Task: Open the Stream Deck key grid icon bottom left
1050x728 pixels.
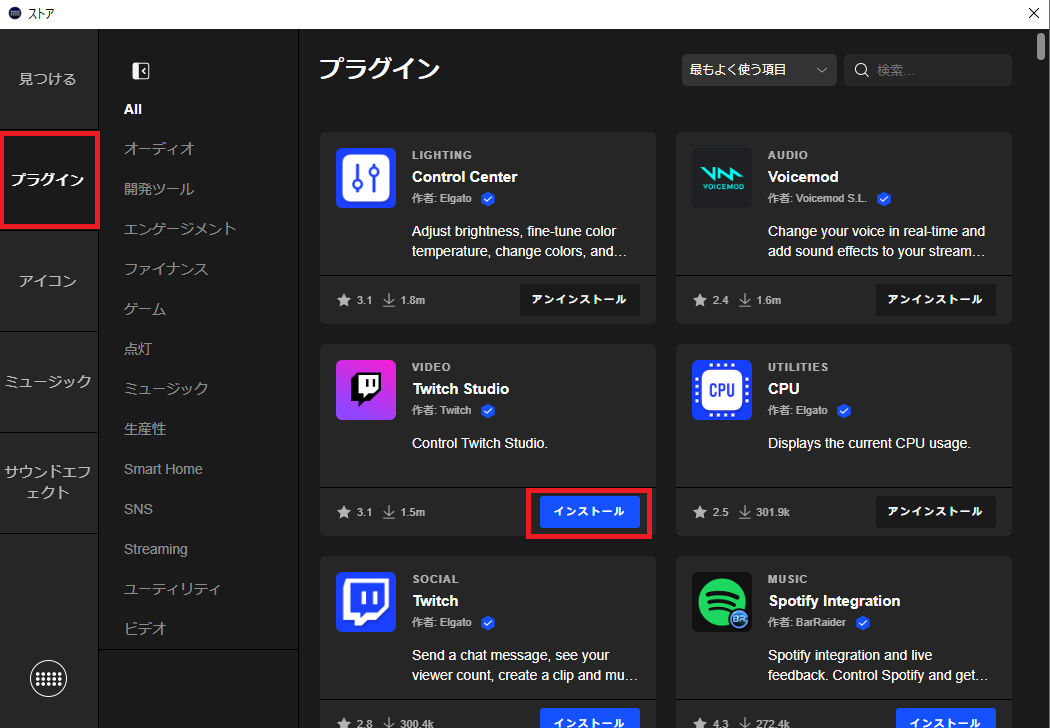Action: click(x=48, y=678)
